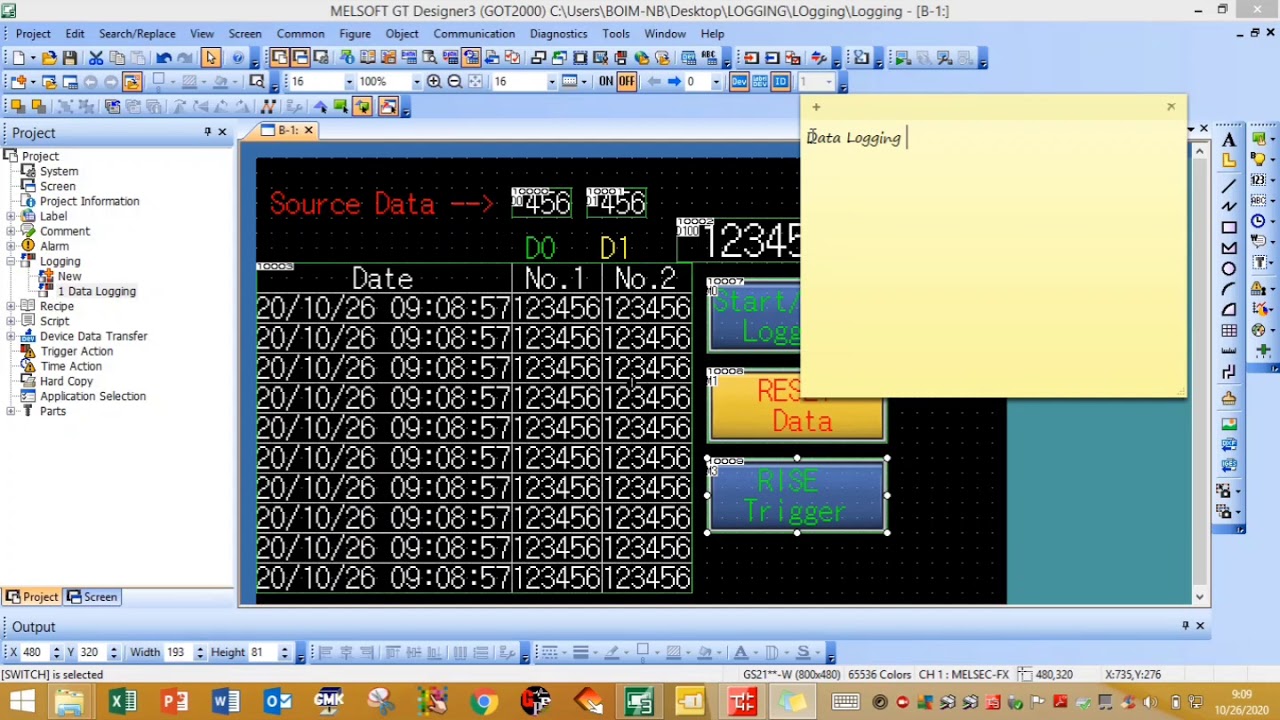The width and height of the screenshot is (1280, 720).
Task: Click the Windows Start button
Action: coord(20,702)
